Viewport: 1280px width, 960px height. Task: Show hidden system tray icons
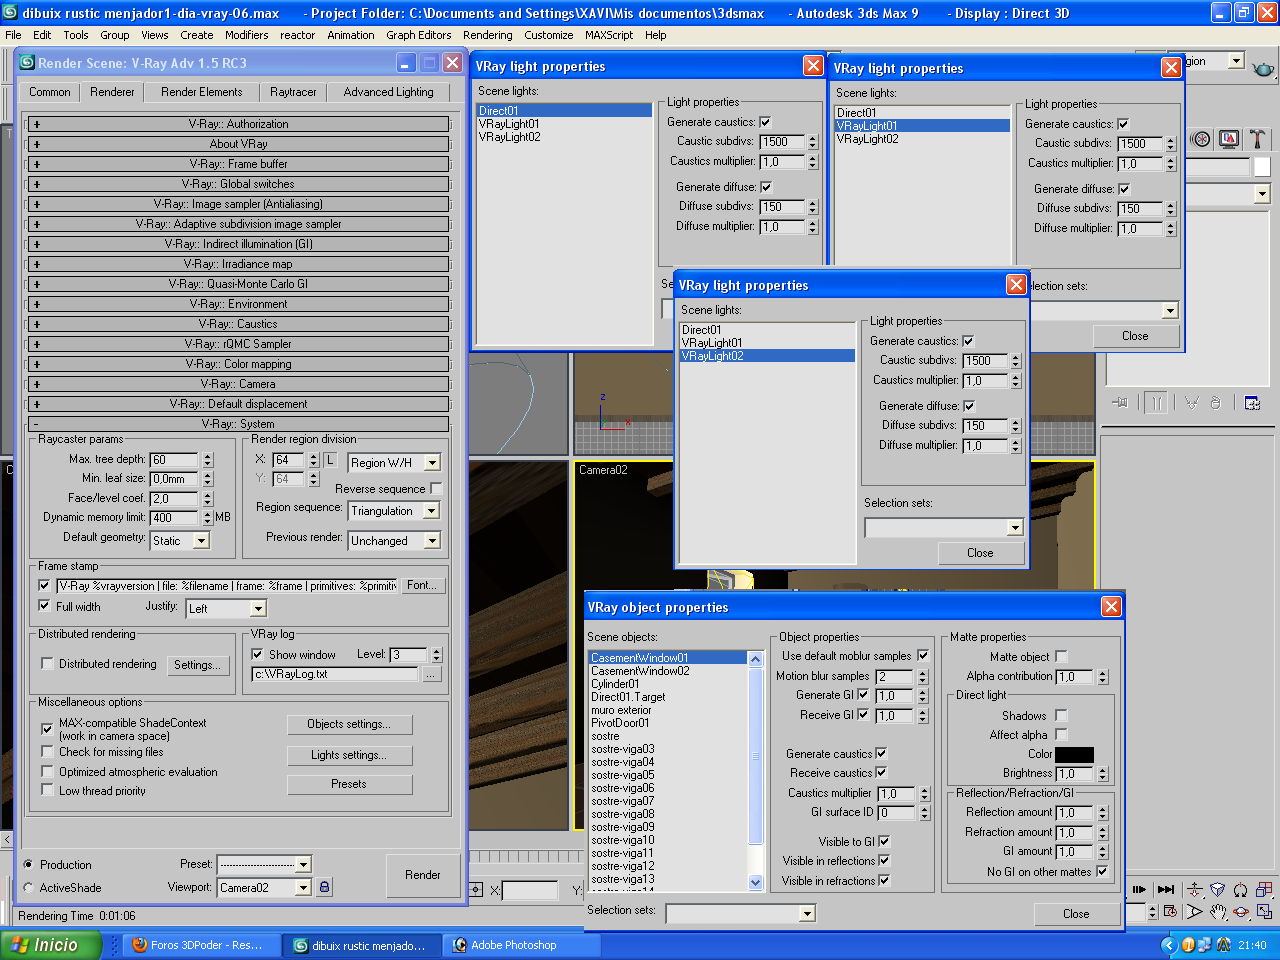pyautogui.click(x=1168, y=945)
